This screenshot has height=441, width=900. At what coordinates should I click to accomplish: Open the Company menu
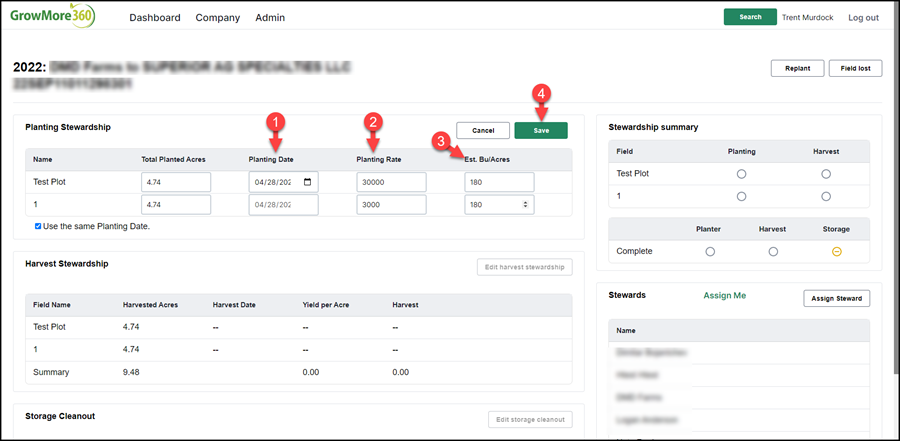tap(218, 18)
